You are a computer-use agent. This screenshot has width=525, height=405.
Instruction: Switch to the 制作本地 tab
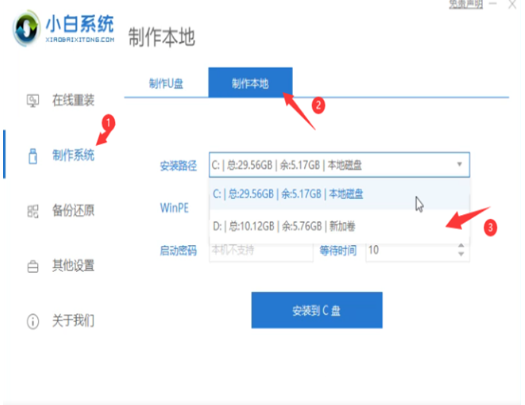[250, 83]
